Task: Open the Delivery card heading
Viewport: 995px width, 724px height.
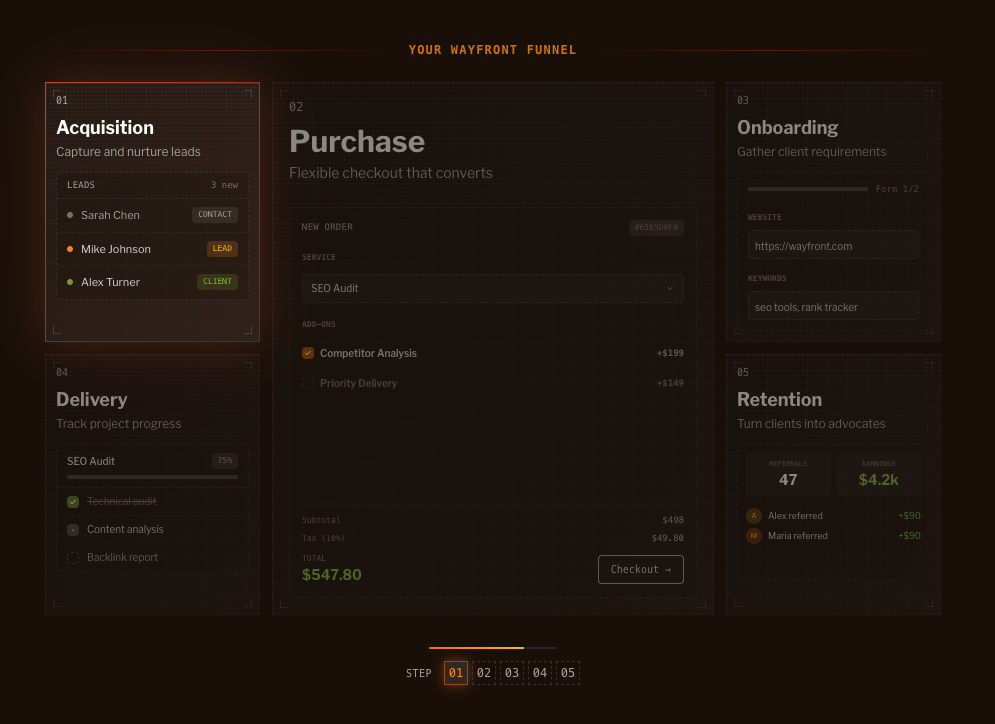Action: [x=91, y=399]
